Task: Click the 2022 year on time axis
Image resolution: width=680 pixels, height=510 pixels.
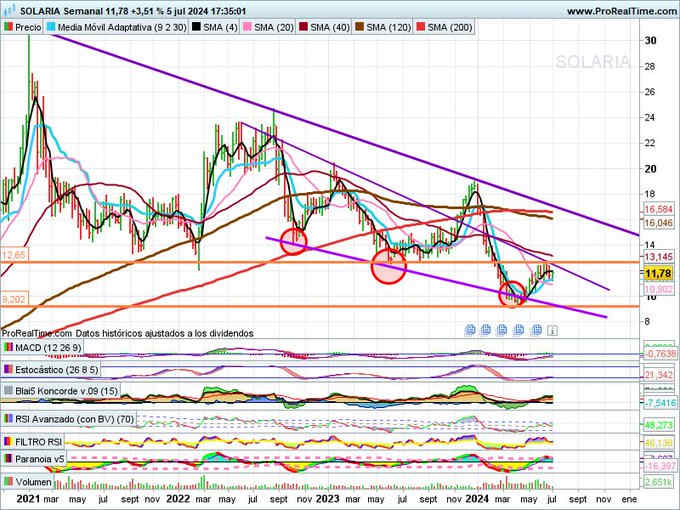Action: pos(178,499)
